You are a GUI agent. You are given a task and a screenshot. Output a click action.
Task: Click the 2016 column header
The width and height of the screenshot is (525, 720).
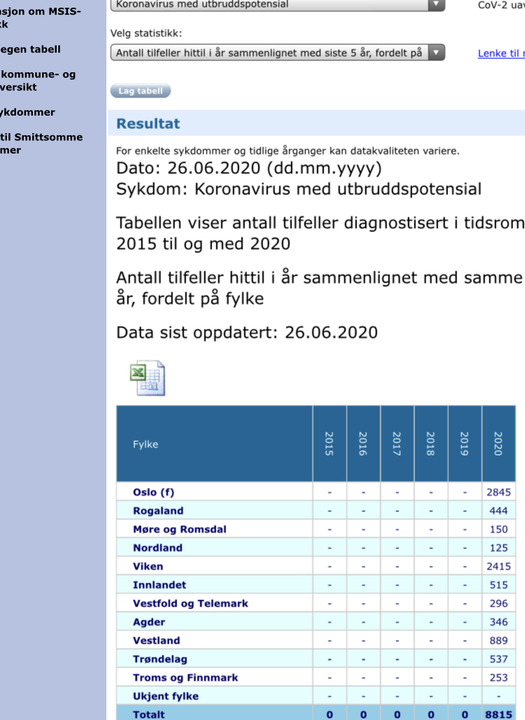[363, 444]
